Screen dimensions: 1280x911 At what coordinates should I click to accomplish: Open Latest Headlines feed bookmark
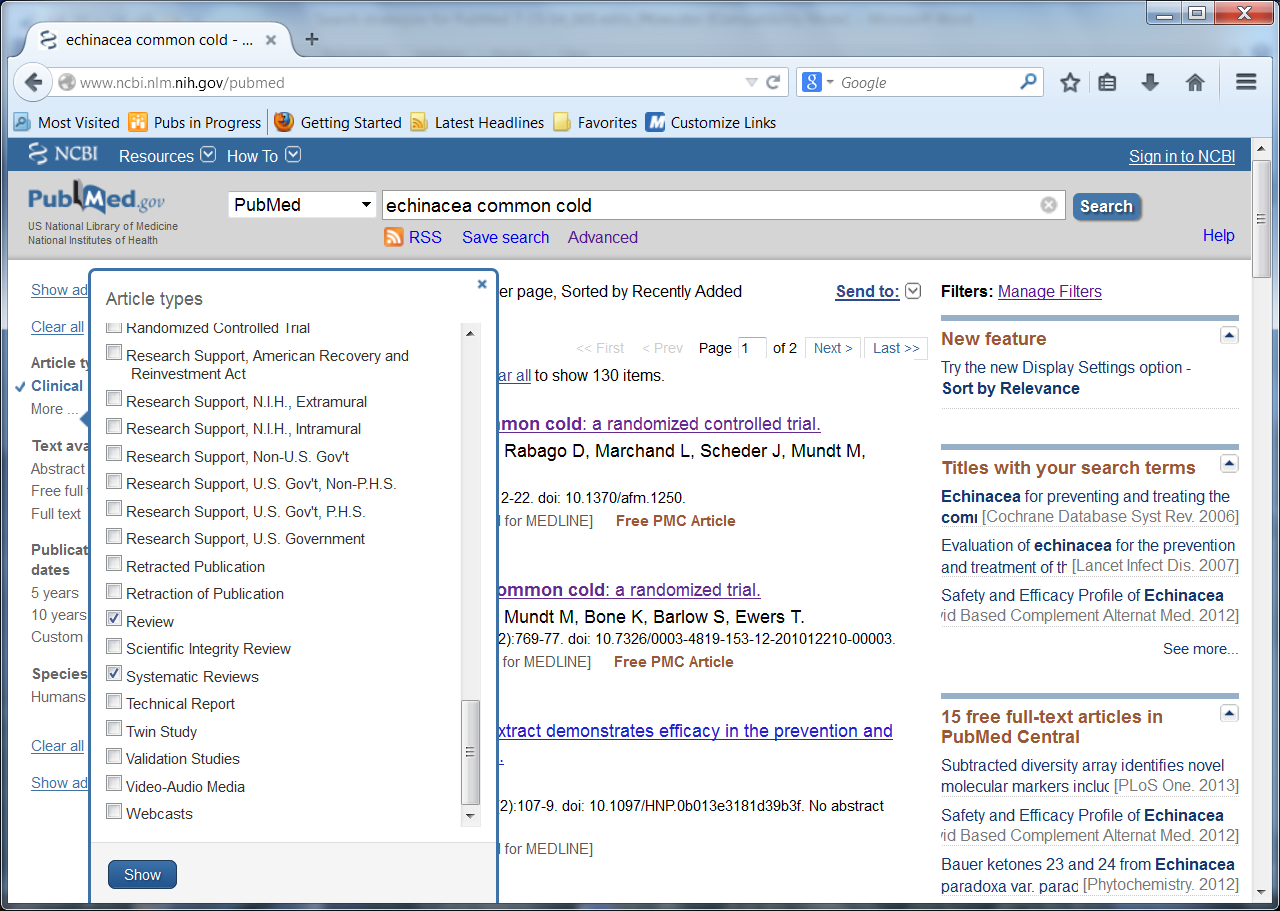[477, 122]
